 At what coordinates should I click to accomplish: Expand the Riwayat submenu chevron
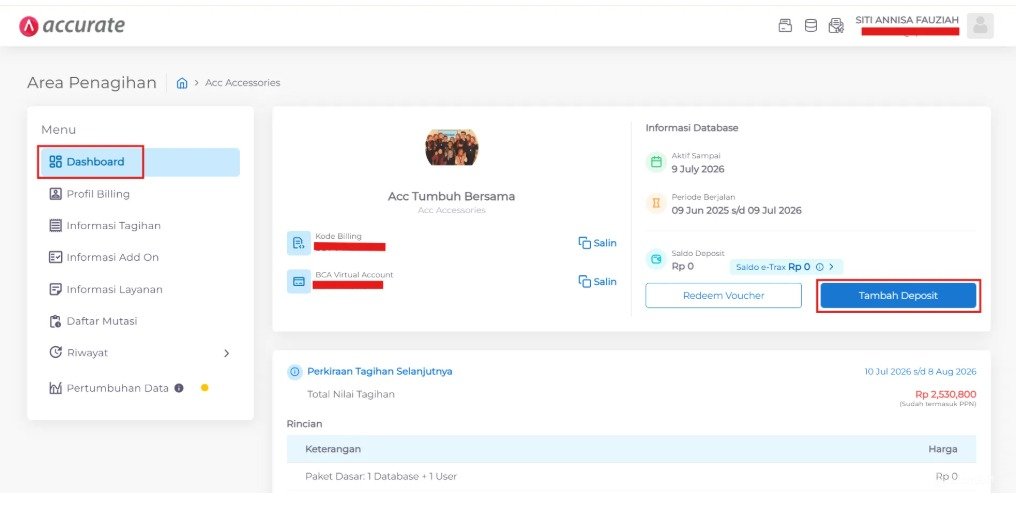click(226, 353)
